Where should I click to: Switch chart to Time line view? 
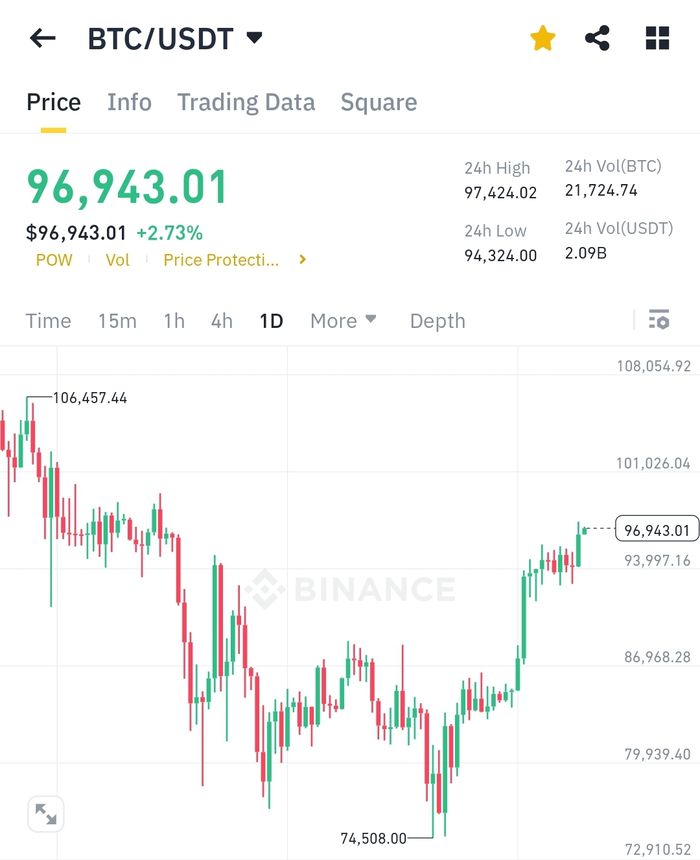coord(48,321)
